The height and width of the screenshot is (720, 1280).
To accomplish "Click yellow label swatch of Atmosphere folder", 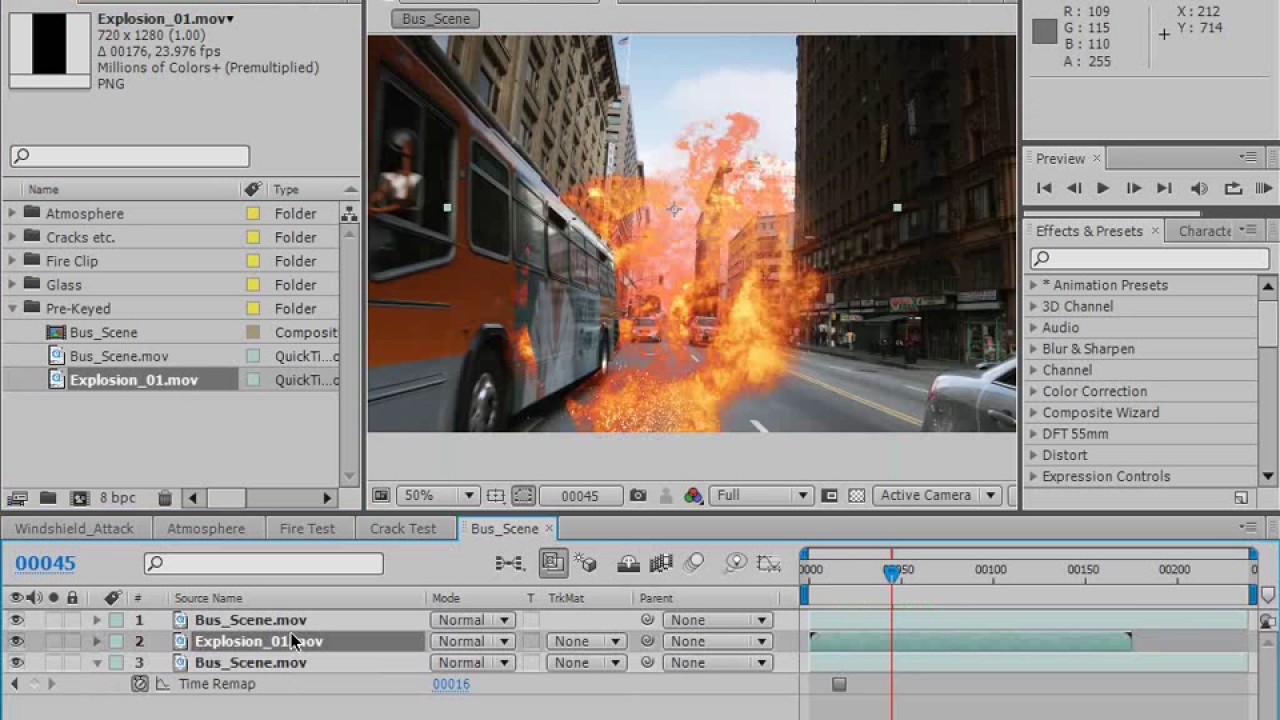I will (x=253, y=213).
